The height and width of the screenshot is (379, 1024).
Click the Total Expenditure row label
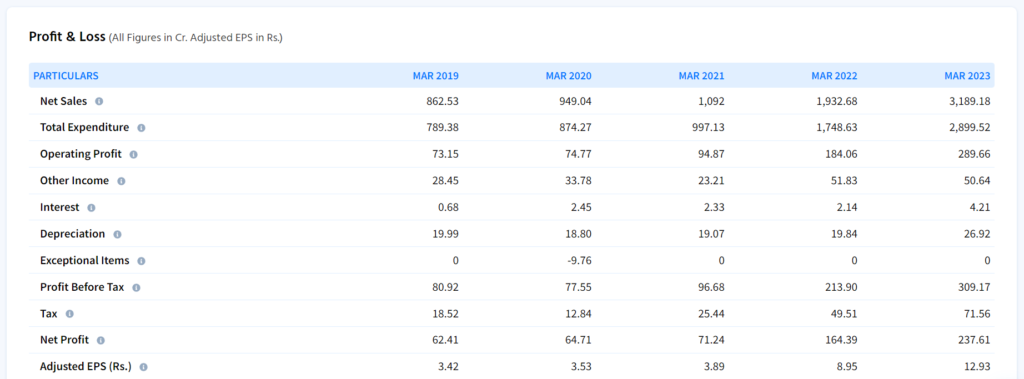(x=84, y=127)
